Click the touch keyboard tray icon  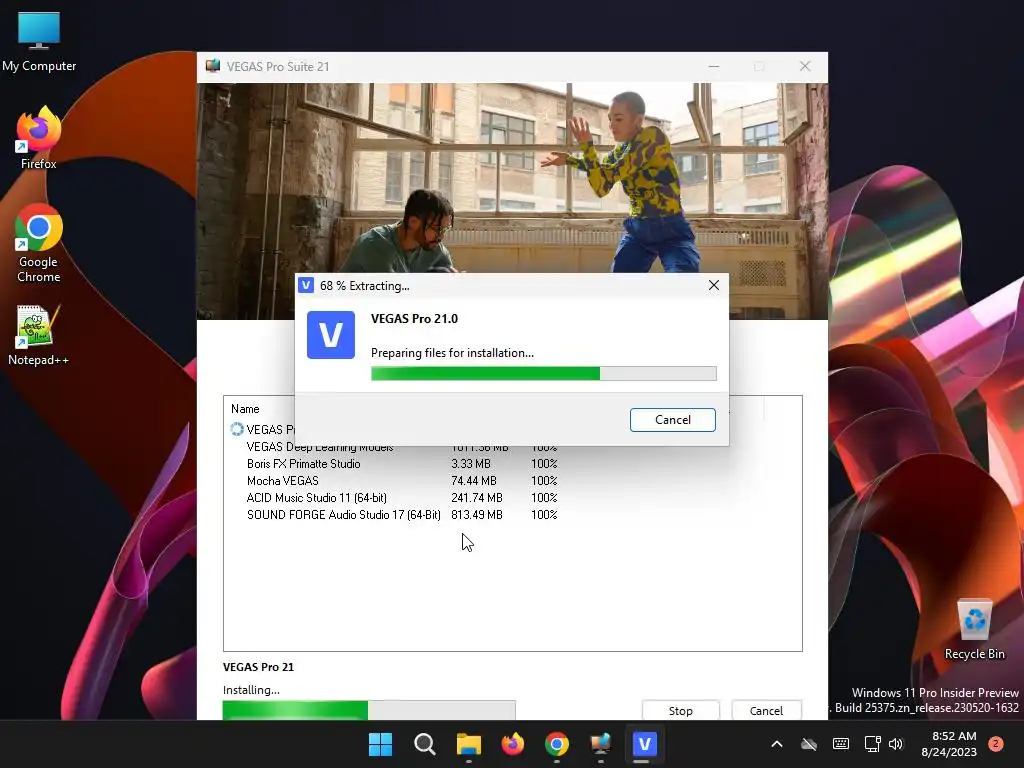click(840, 744)
